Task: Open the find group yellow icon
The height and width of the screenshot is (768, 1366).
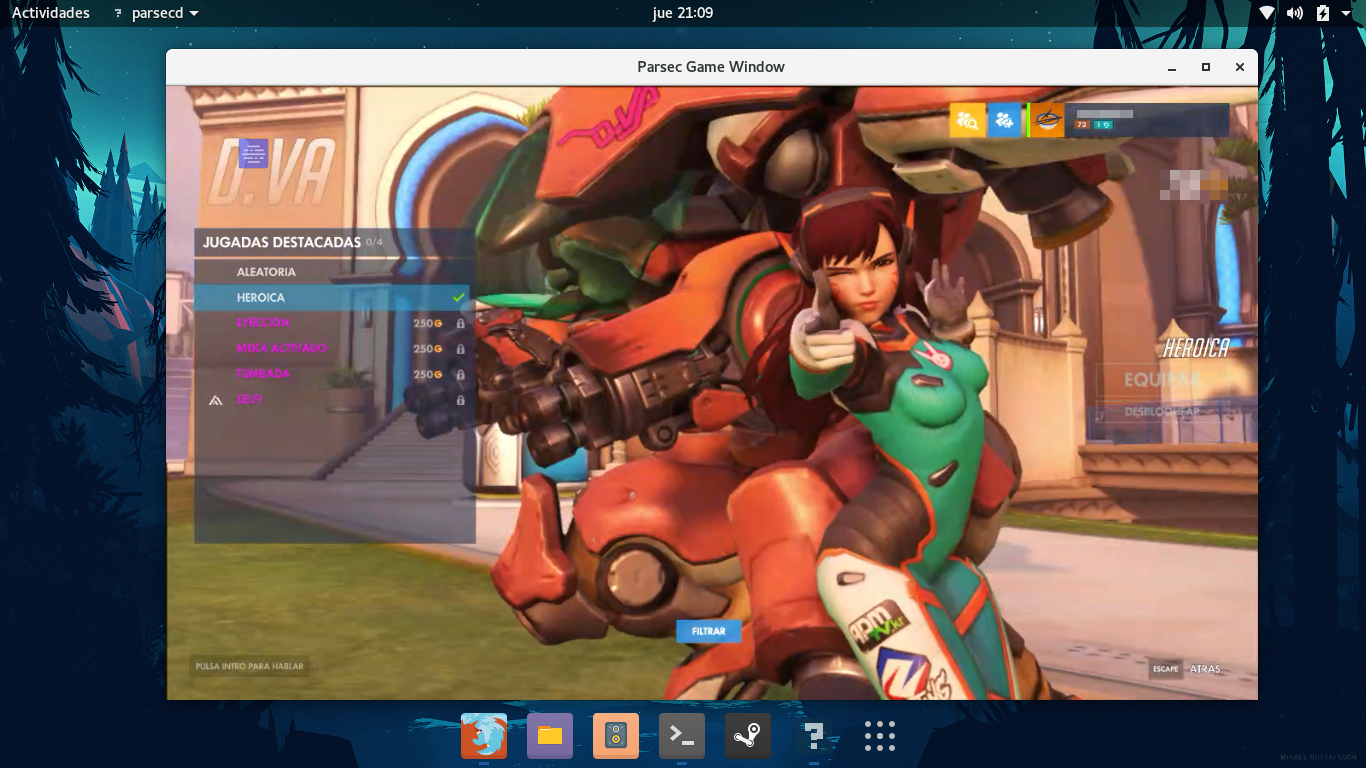Action: coord(967,120)
